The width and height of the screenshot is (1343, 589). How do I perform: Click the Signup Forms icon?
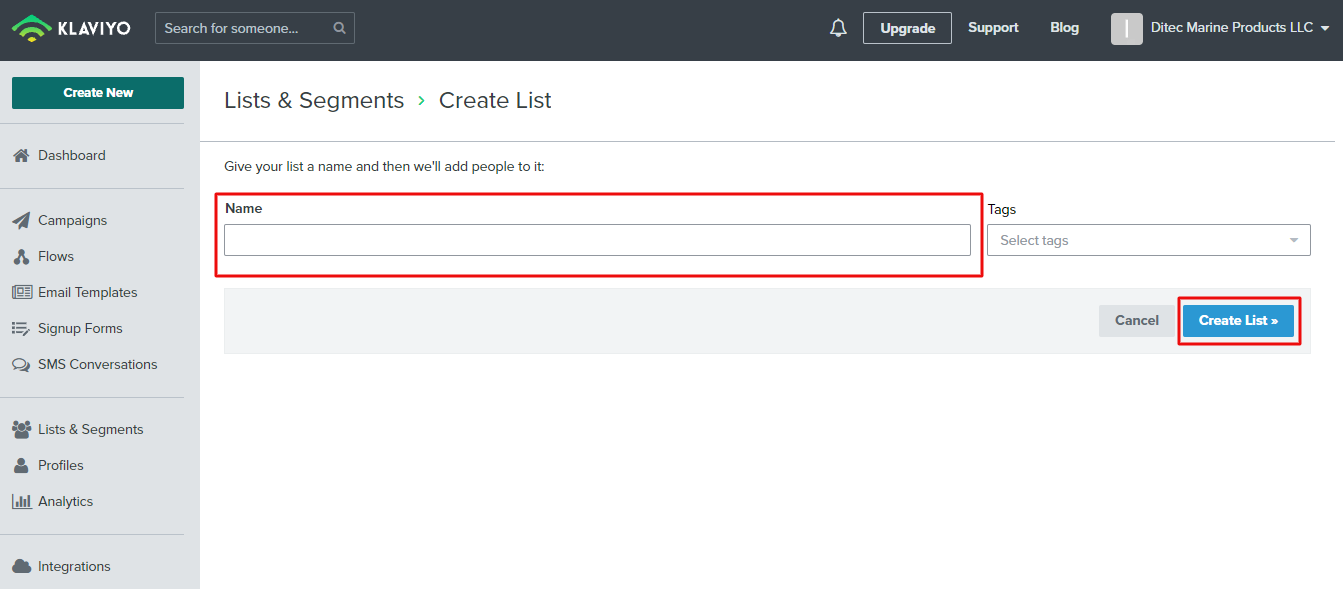[x=21, y=329]
